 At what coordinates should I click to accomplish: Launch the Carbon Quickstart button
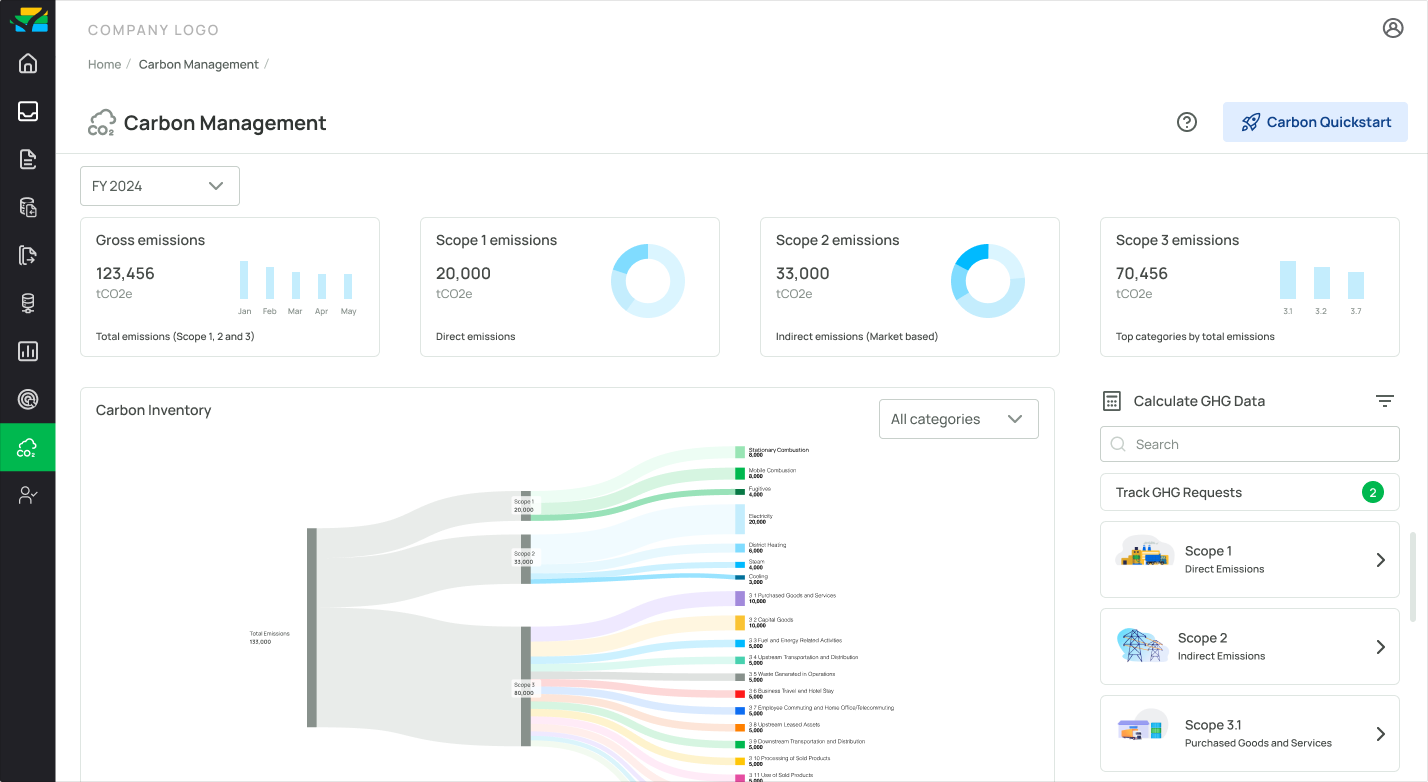[x=1315, y=122]
